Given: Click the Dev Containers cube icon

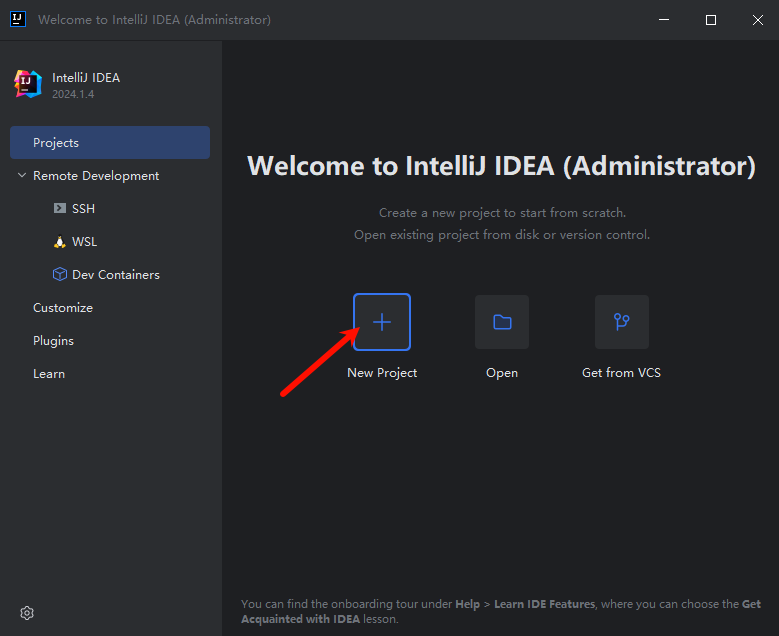Looking at the screenshot, I should pyautogui.click(x=60, y=274).
